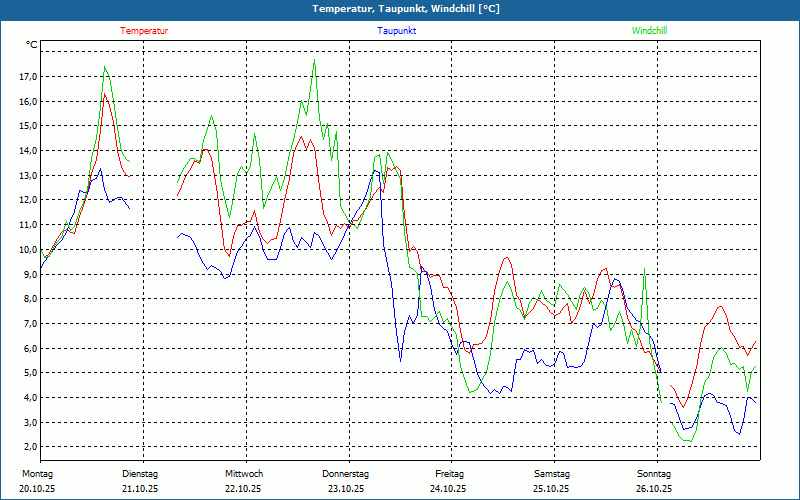This screenshot has height=500, width=800.
Task: Click the 14,0 value on the y-axis
Action: 27,151
